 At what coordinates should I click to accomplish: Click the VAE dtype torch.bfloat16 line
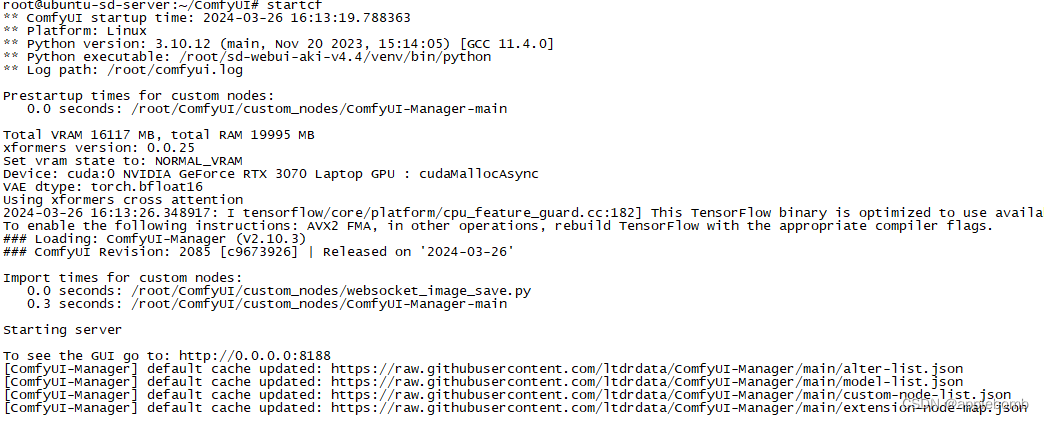[103, 187]
